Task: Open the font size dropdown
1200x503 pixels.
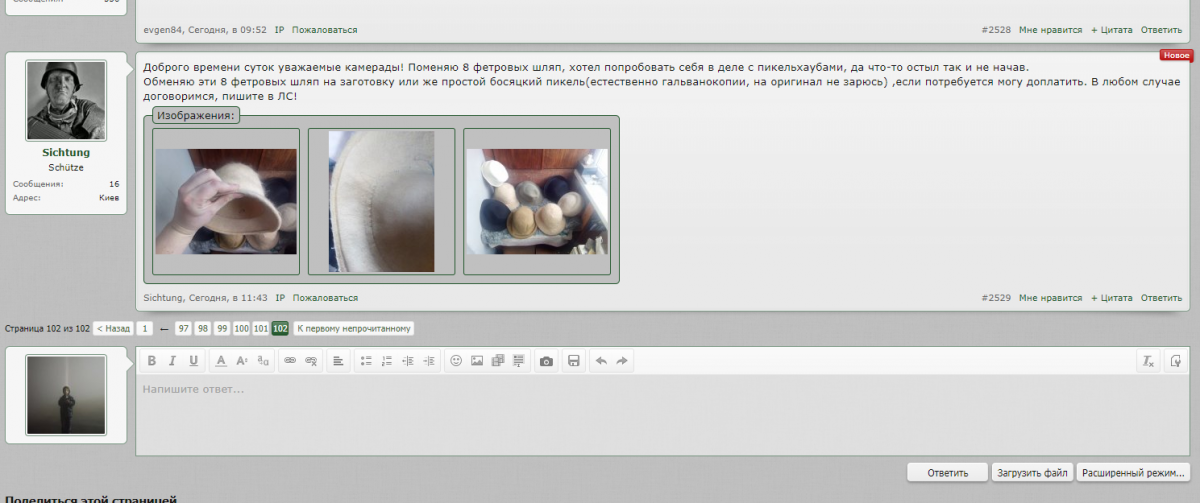Action: pyautogui.click(x=241, y=361)
